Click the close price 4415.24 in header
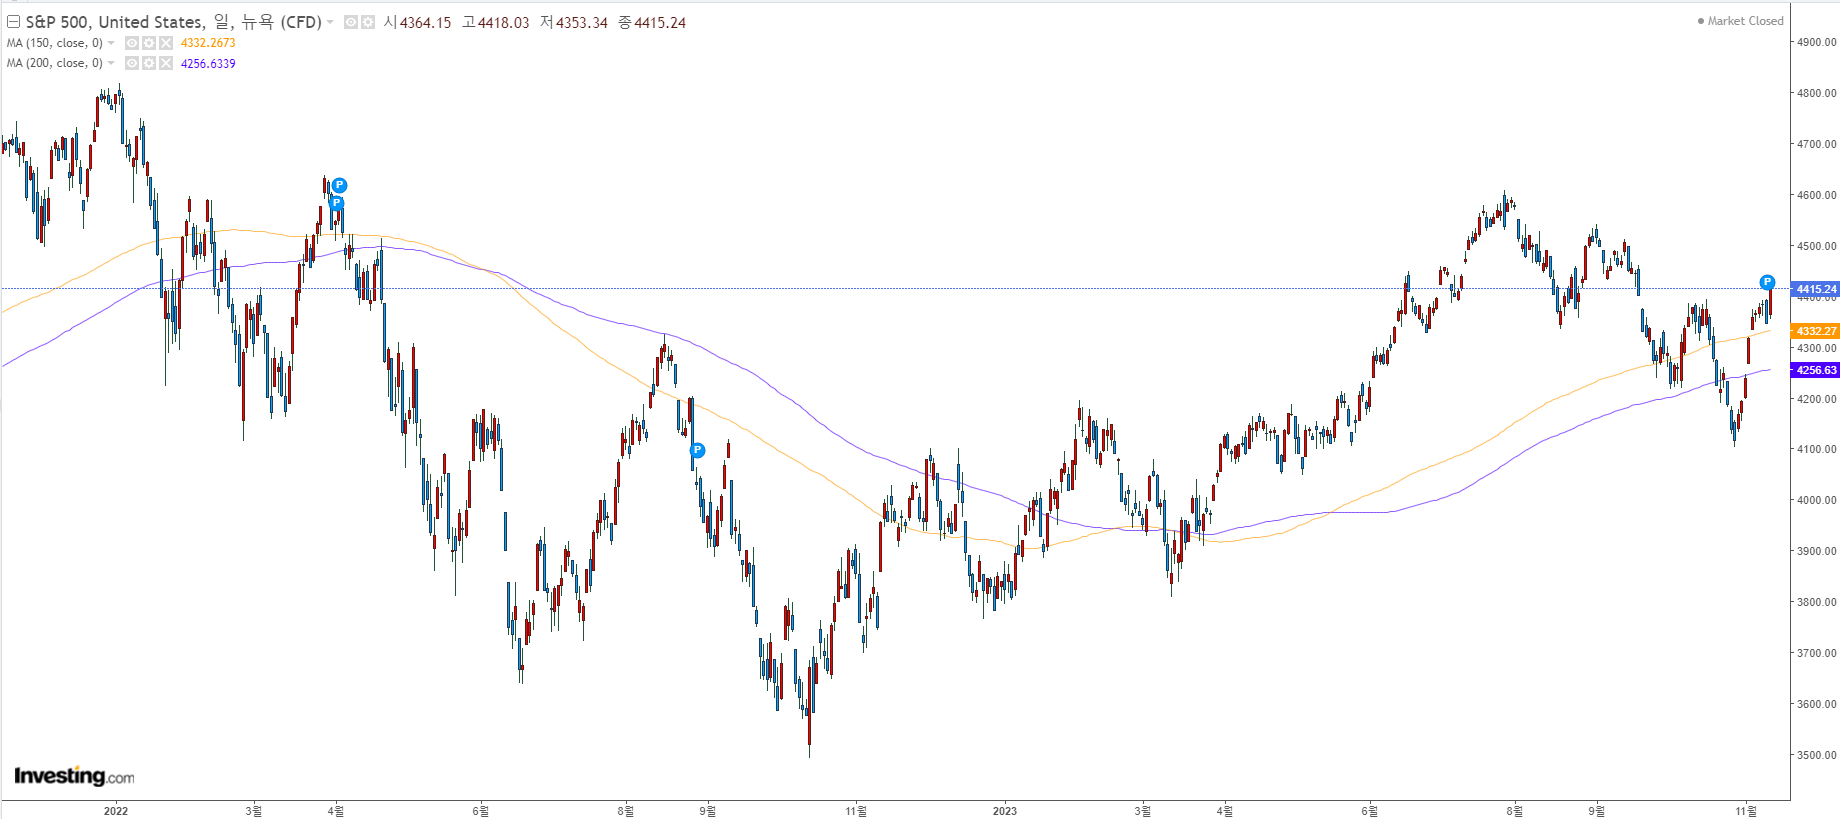This screenshot has height=819, width=1840. pyautogui.click(x=660, y=23)
